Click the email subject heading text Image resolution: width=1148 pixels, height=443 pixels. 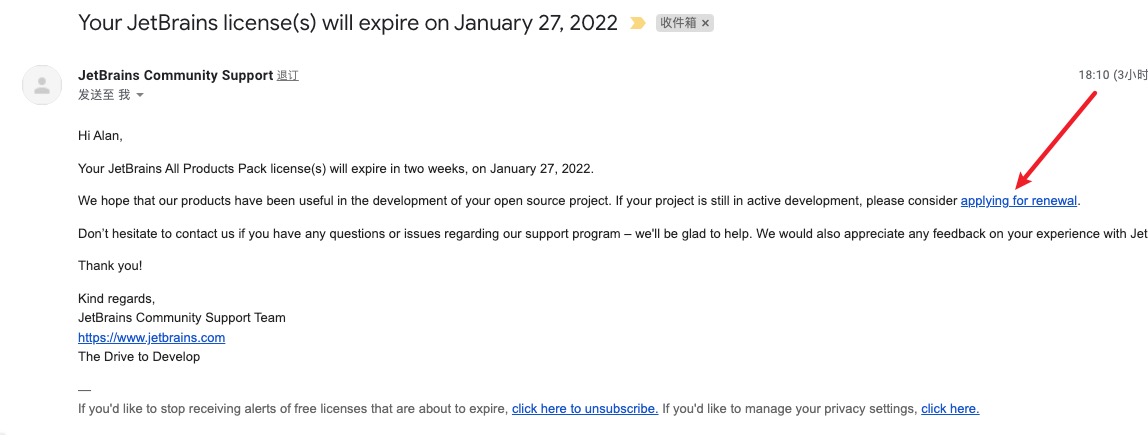(348, 23)
